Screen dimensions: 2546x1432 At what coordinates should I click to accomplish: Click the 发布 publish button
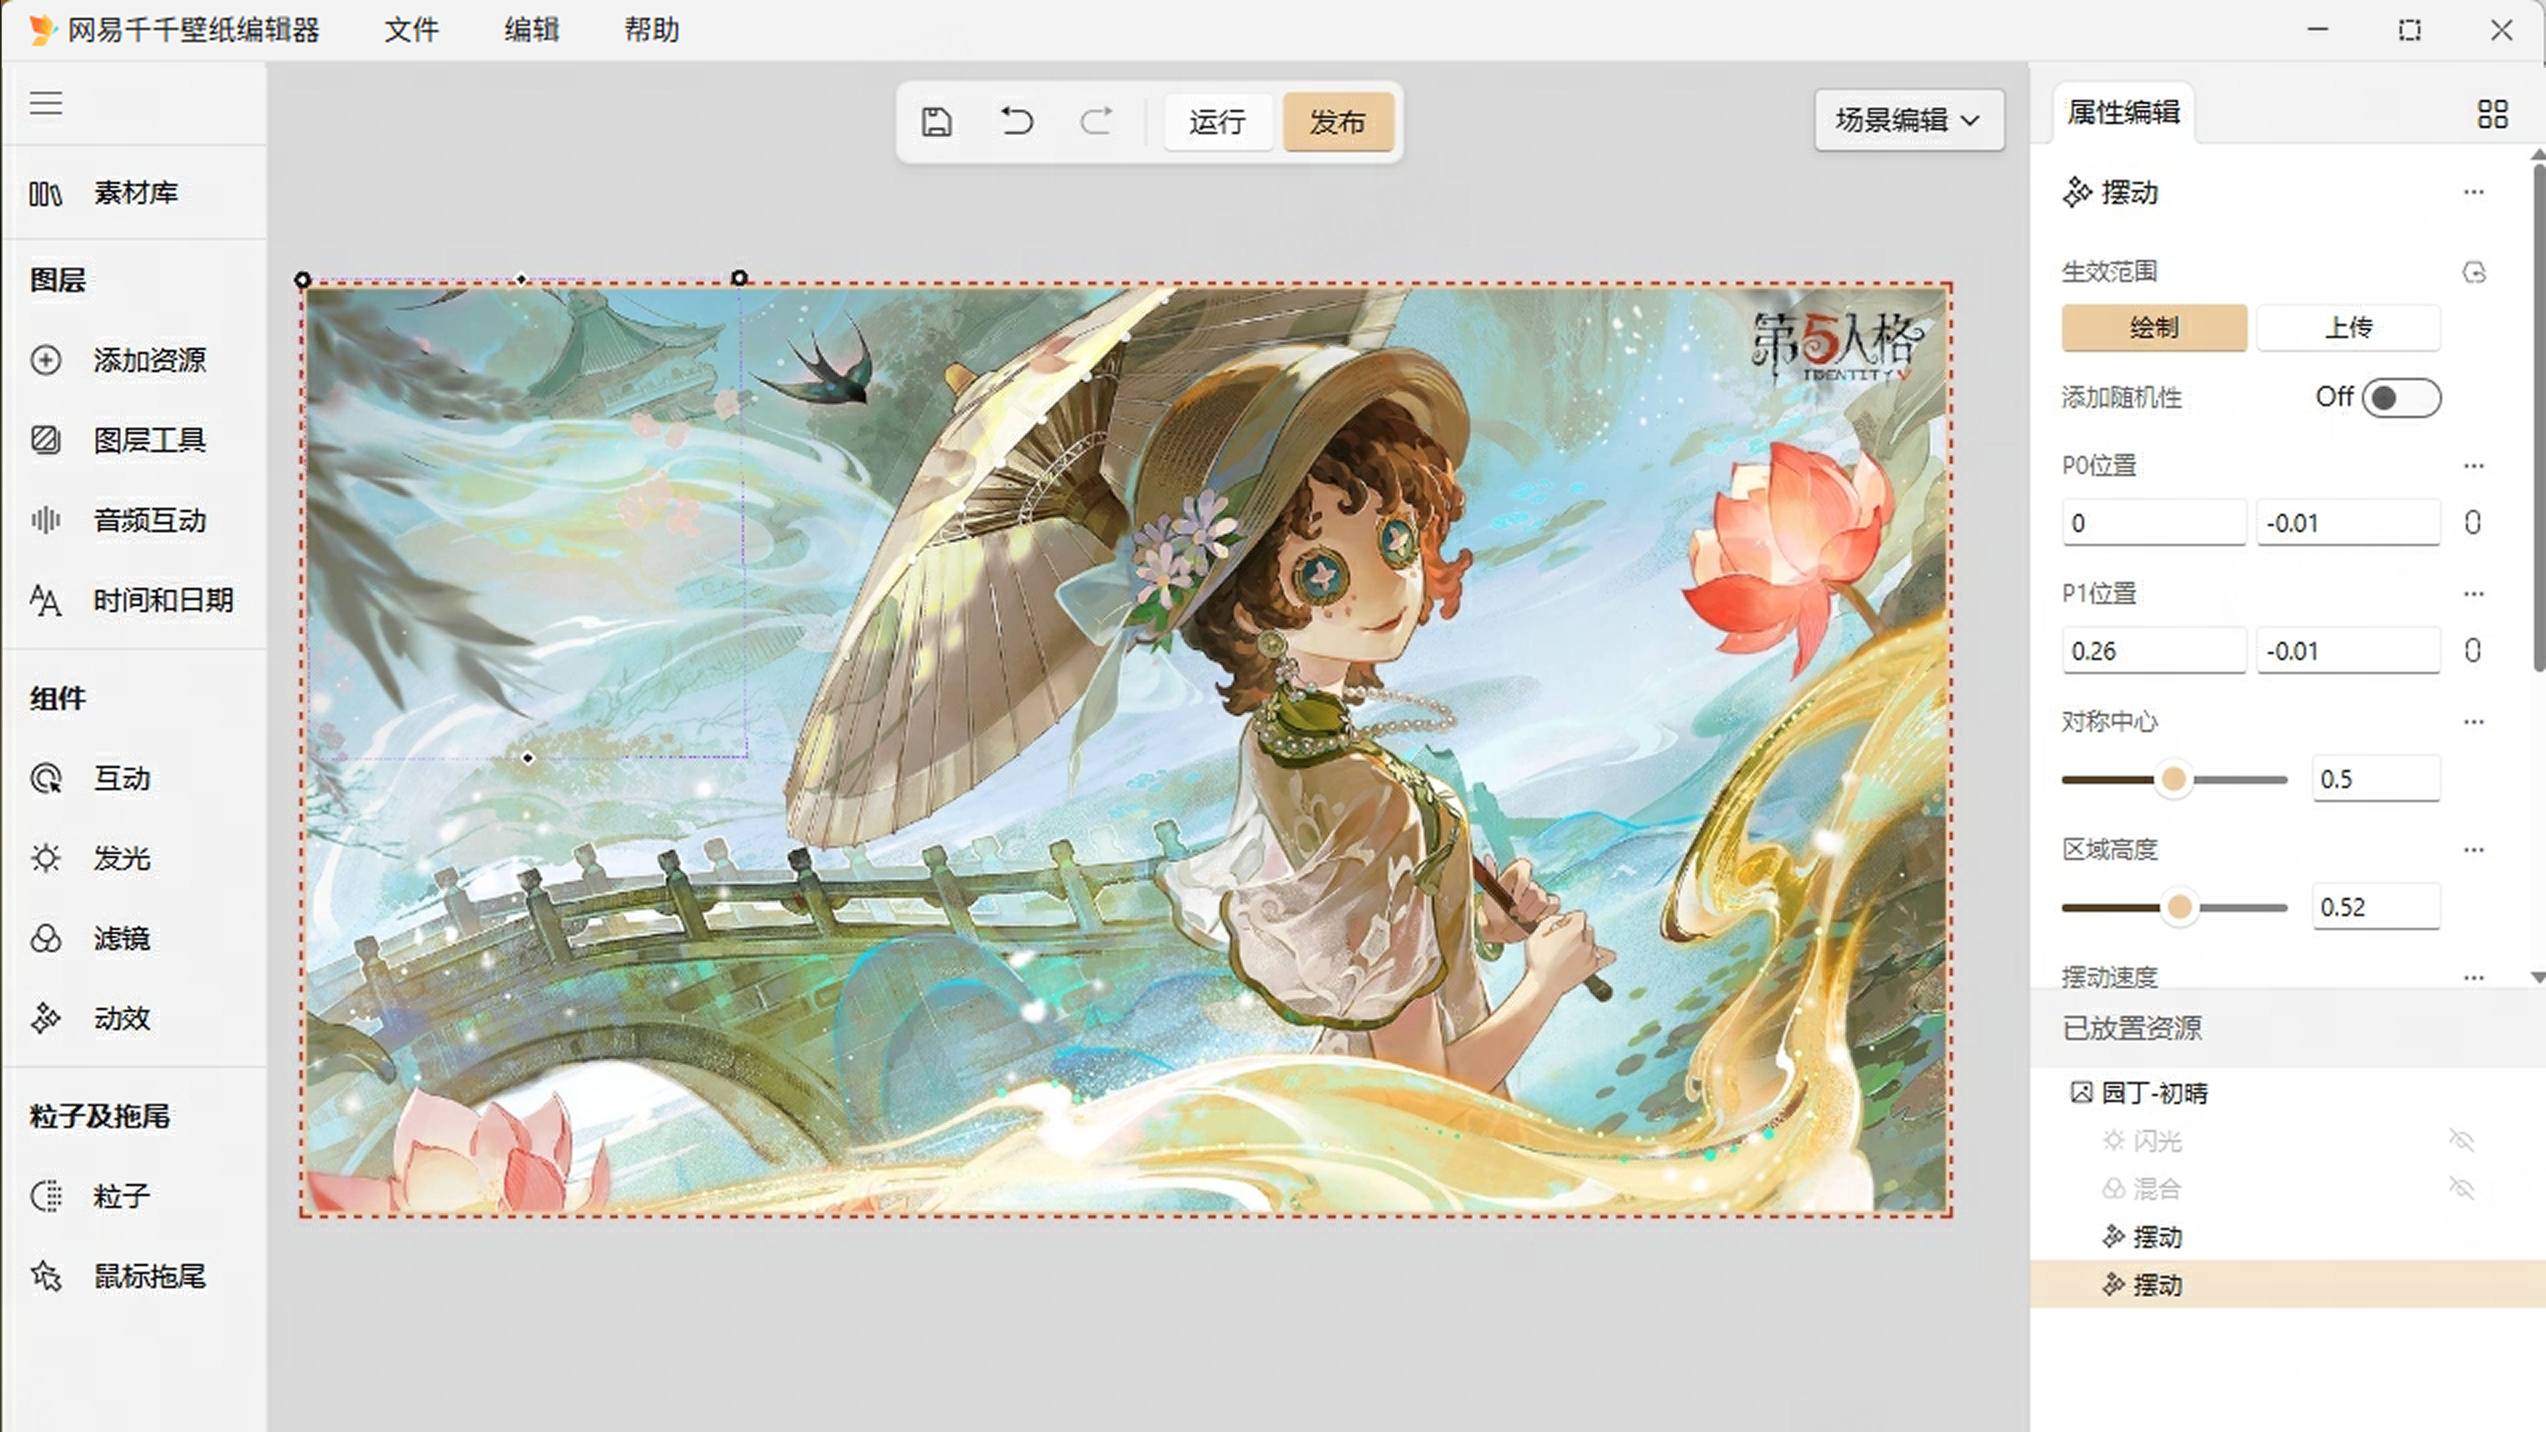[1338, 122]
